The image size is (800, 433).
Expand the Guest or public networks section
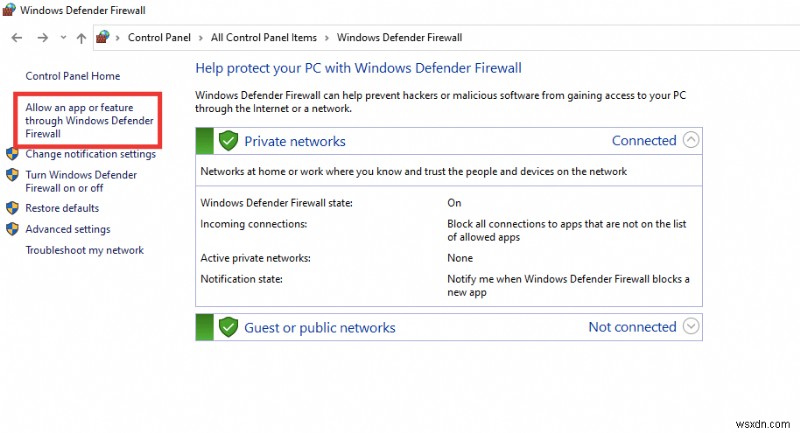click(x=691, y=327)
